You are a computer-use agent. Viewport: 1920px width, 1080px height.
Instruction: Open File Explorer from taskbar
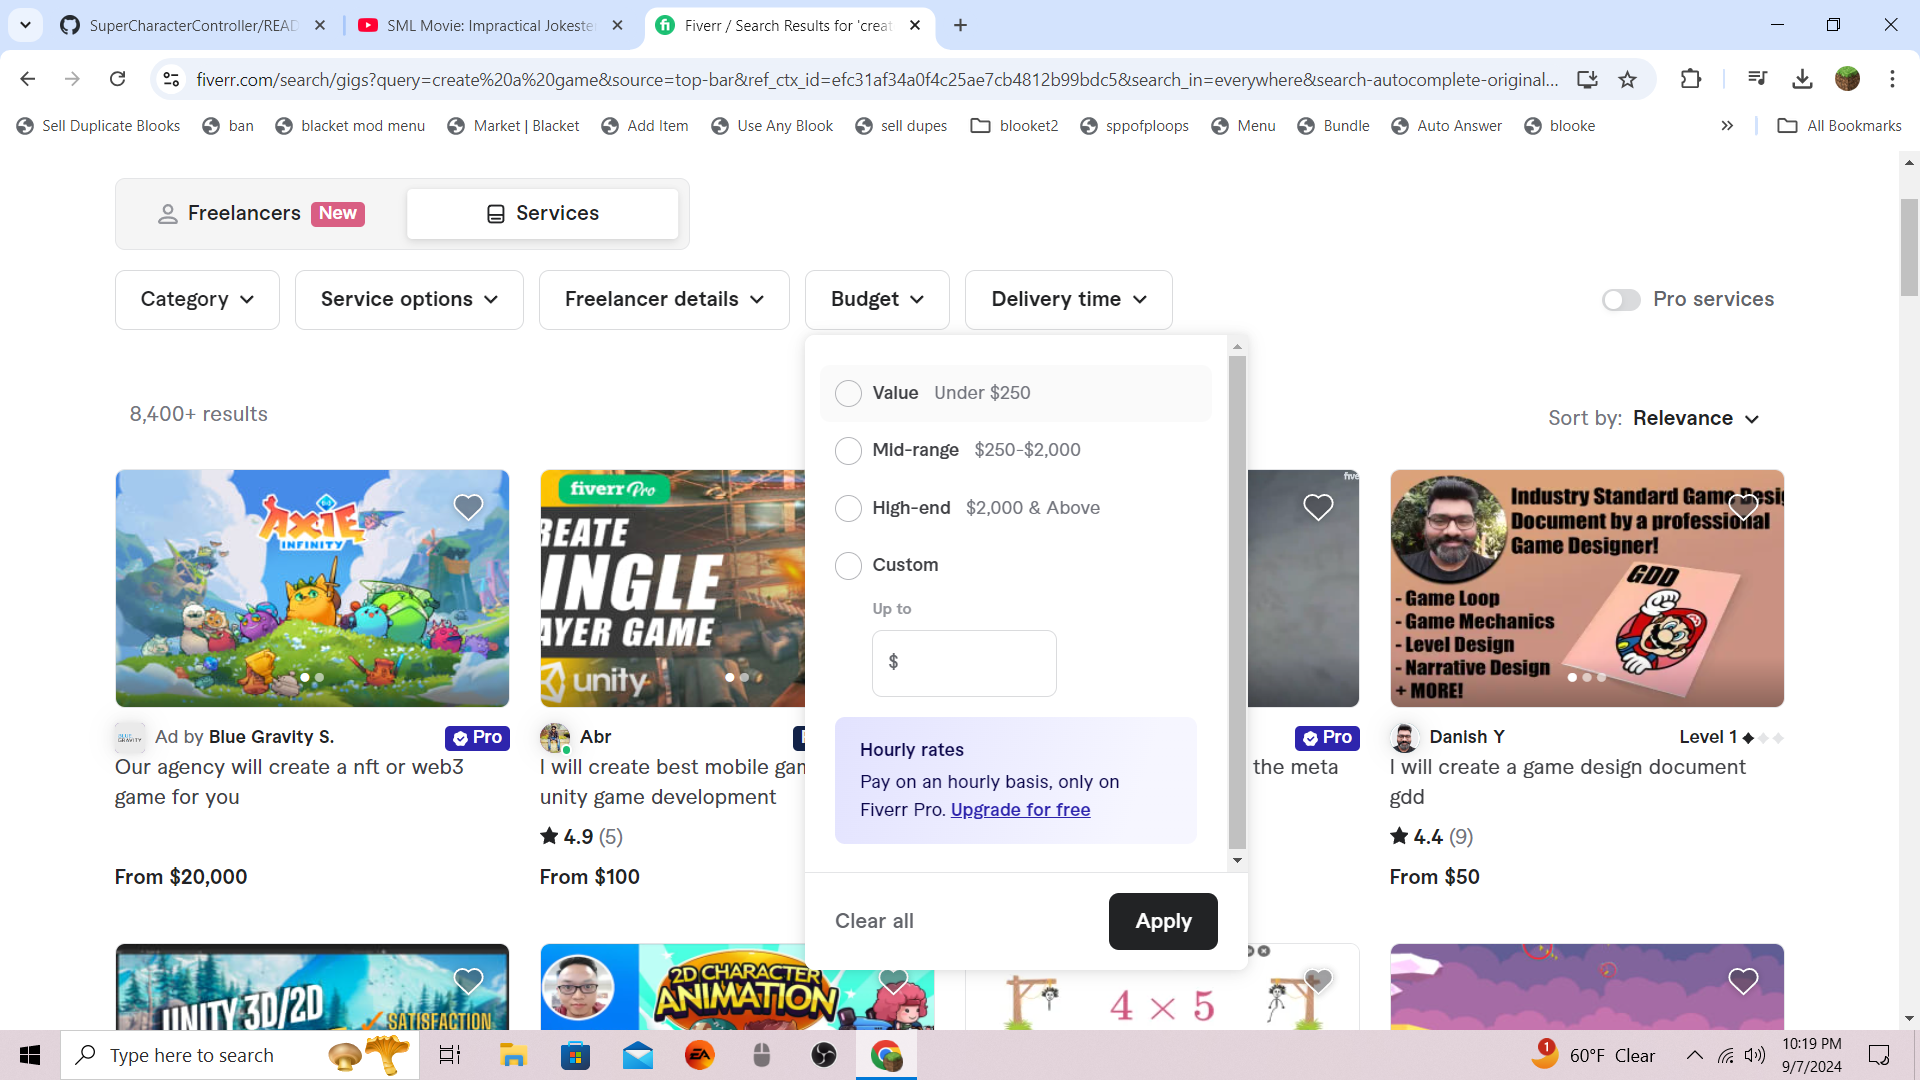point(513,1055)
